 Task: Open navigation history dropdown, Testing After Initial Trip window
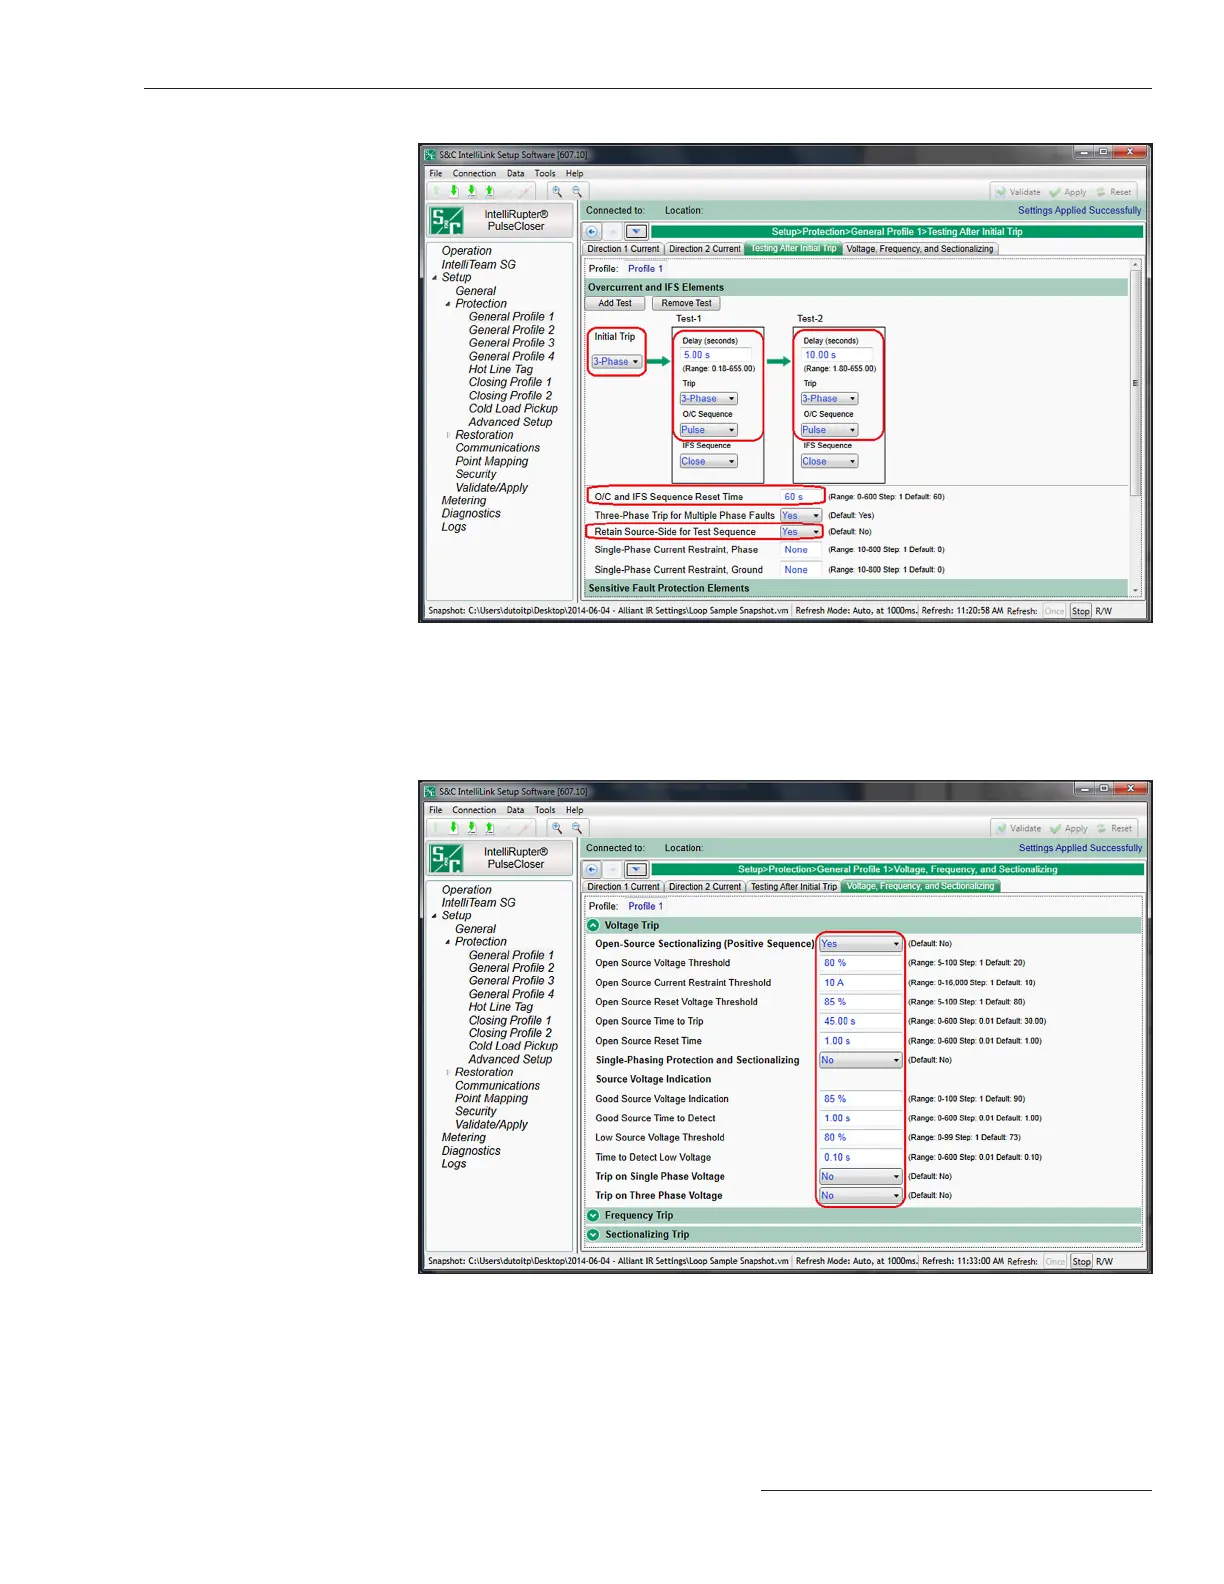coord(637,231)
